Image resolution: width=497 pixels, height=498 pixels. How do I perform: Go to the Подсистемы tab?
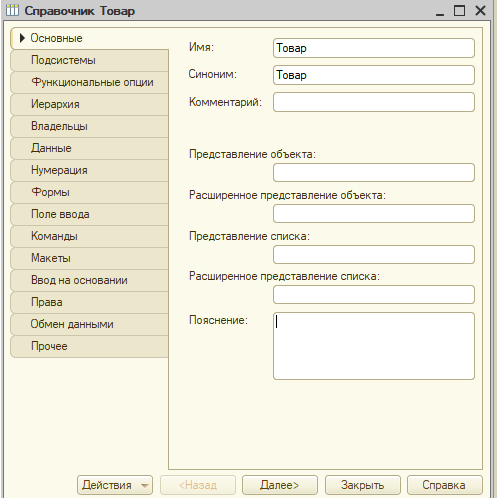pyautogui.click(x=89, y=60)
